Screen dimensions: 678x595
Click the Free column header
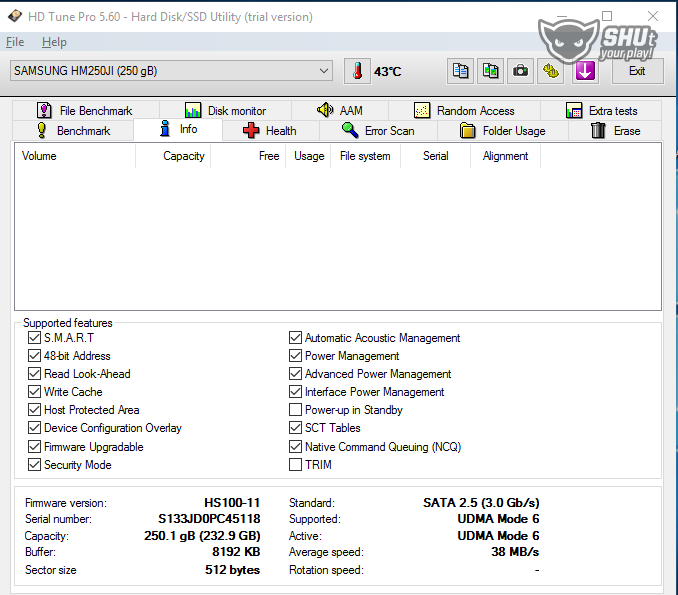pos(248,156)
